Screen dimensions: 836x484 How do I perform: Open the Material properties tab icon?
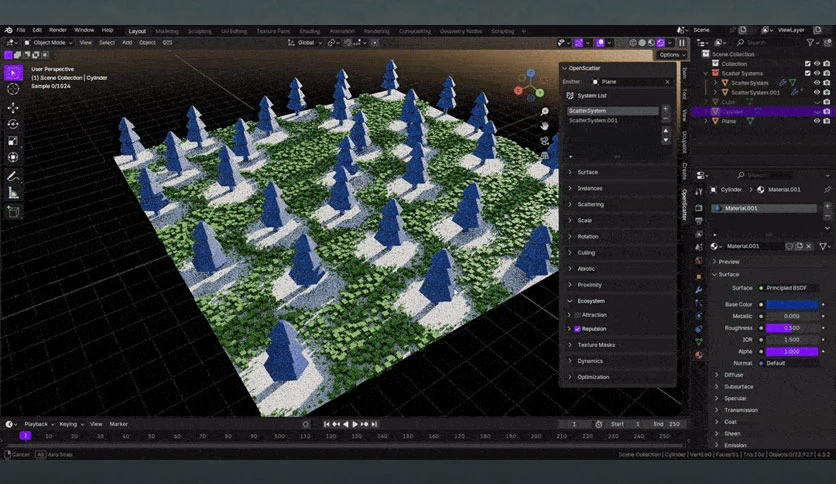pyautogui.click(x=699, y=354)
